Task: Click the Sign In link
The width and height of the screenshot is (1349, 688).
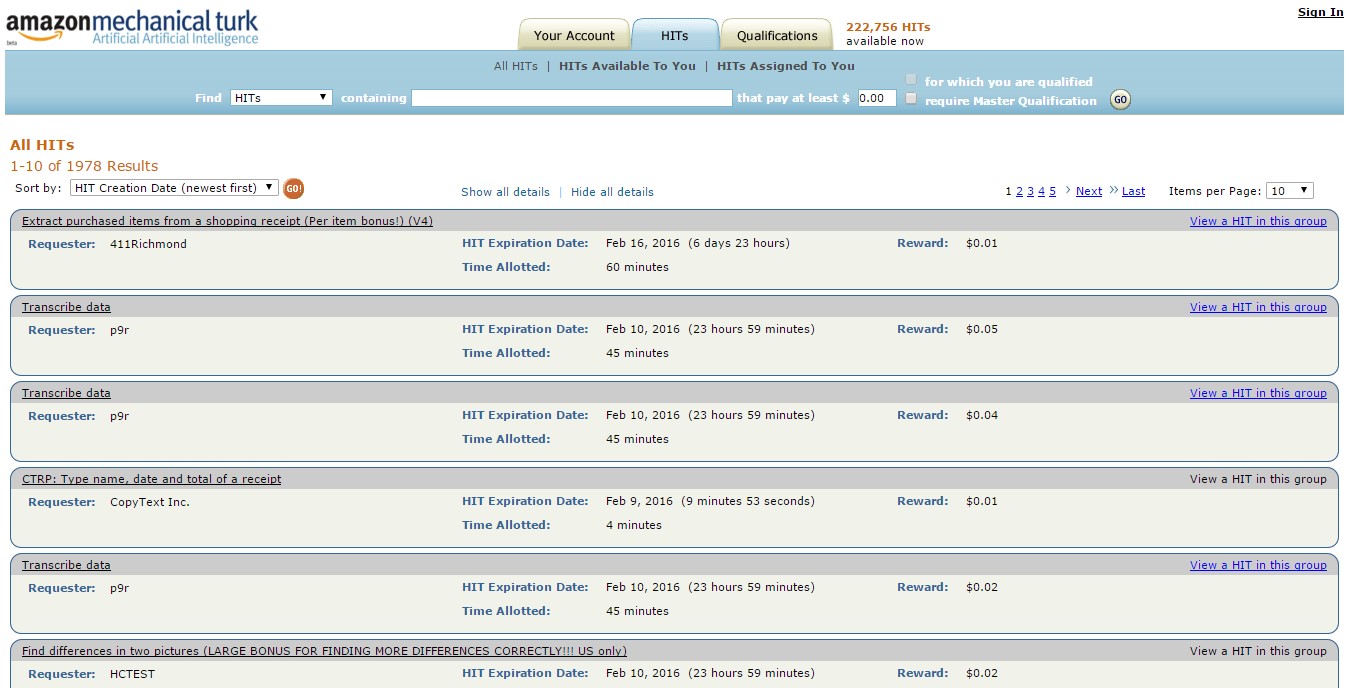Action: (x=1319, y=11)
